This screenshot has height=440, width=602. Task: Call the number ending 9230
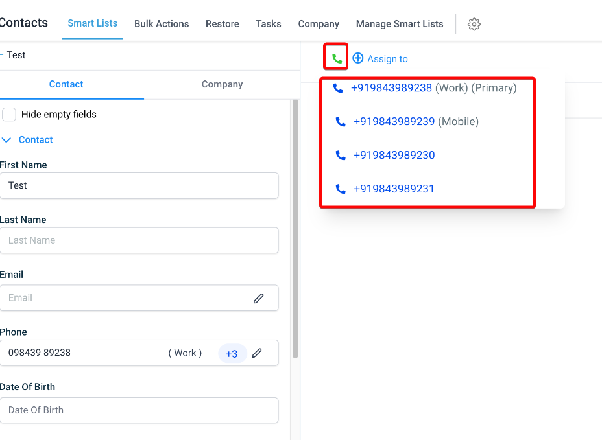click(385, 155)
